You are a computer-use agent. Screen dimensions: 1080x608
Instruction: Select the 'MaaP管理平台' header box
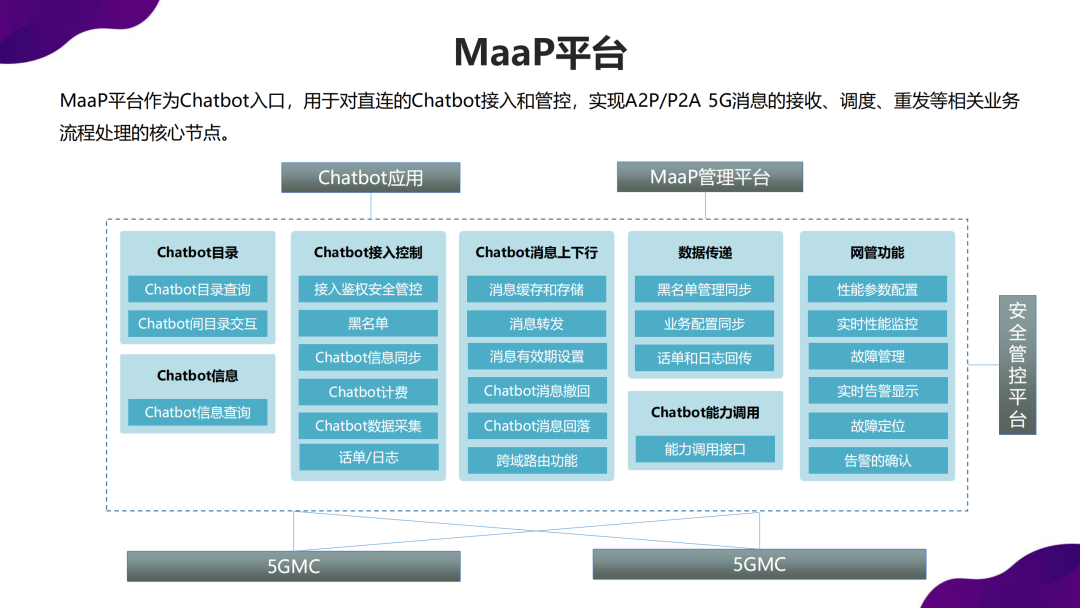tap(709, 177)
